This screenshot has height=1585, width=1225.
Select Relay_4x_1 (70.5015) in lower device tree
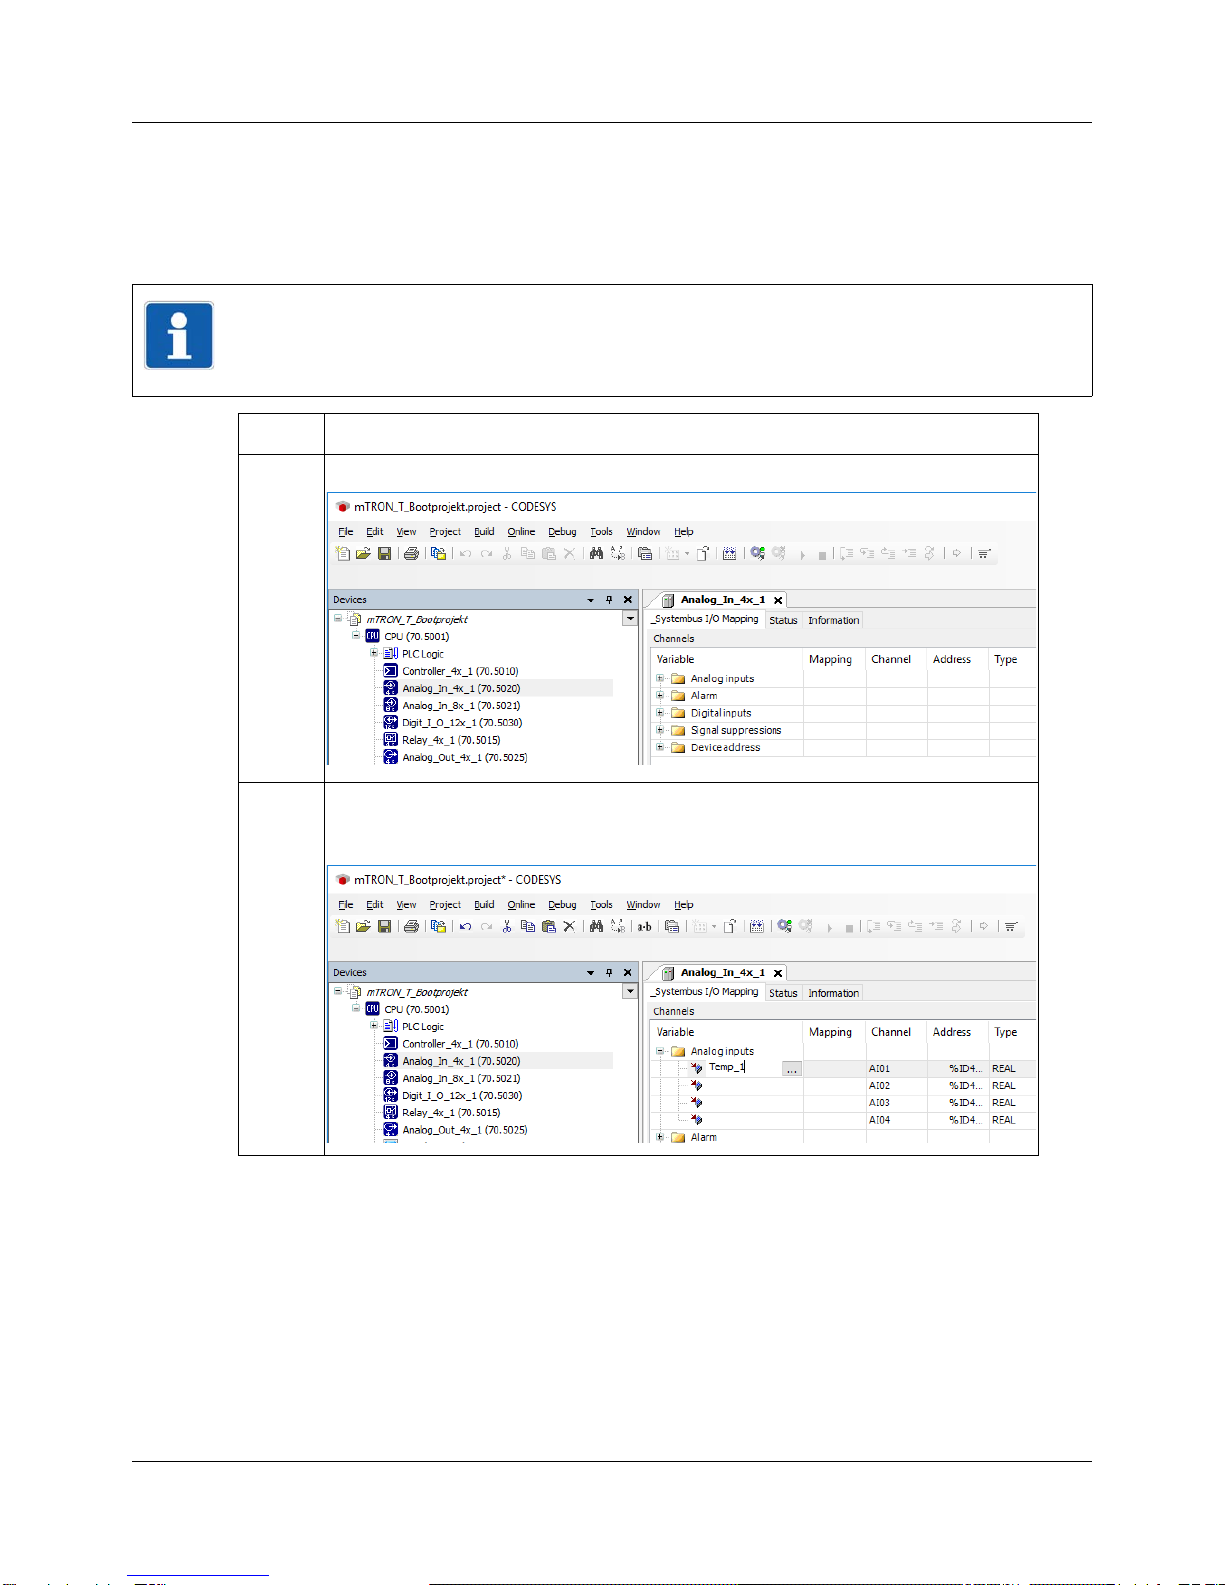pyautogui.click(x=451, y=1112)
